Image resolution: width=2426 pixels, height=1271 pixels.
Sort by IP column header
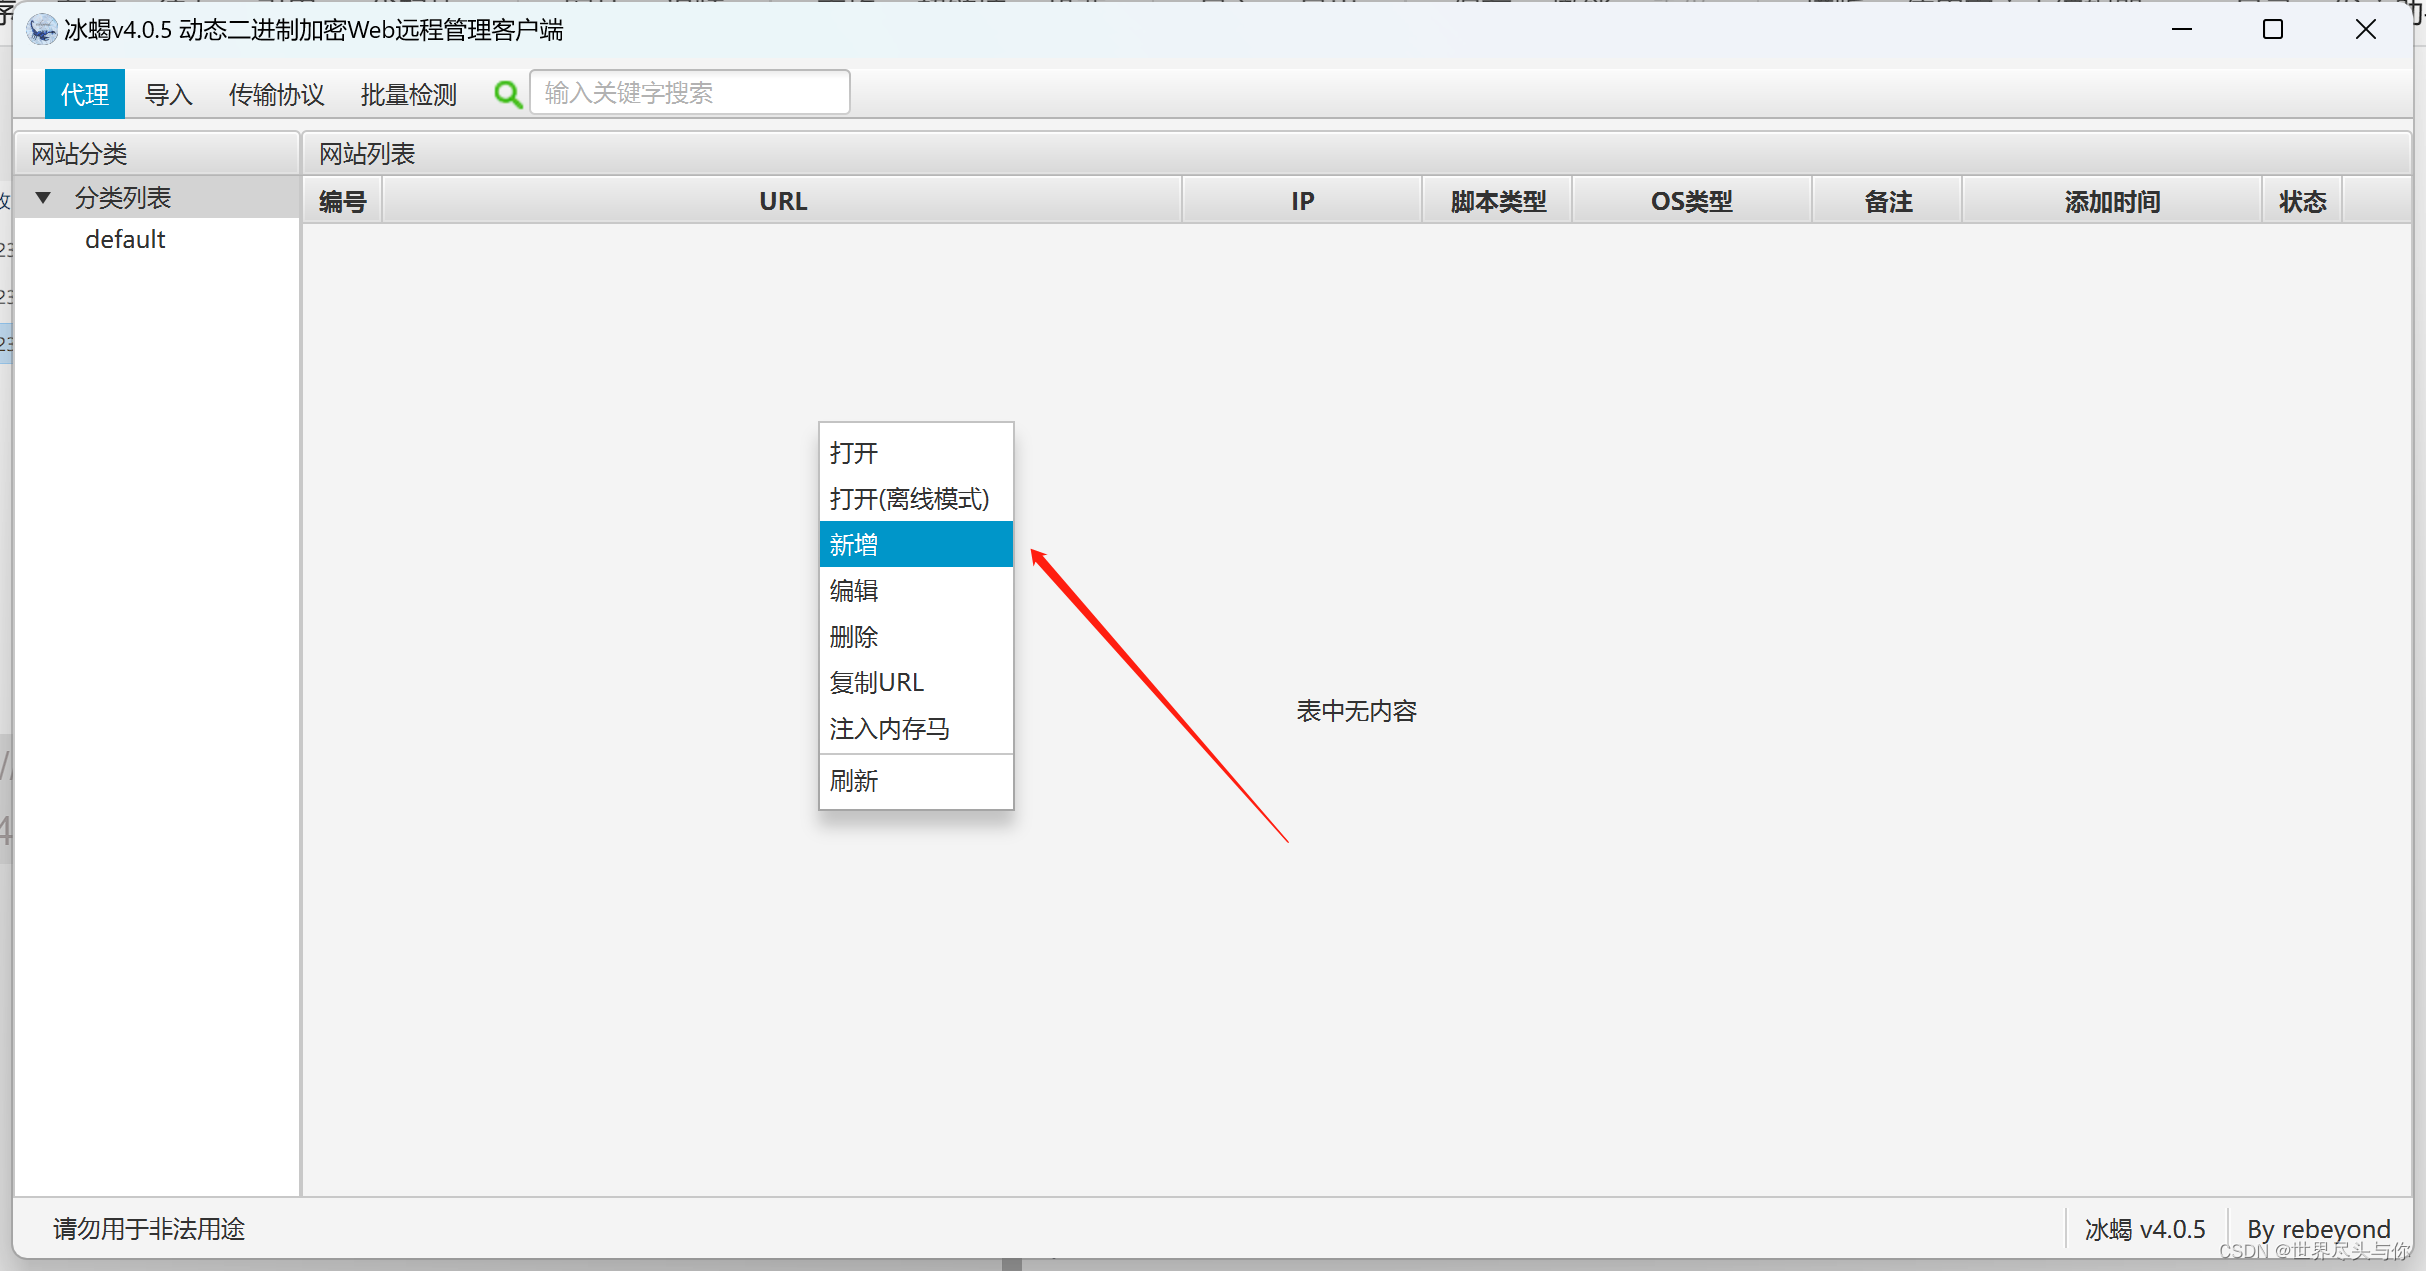[x=1302, y=201]
